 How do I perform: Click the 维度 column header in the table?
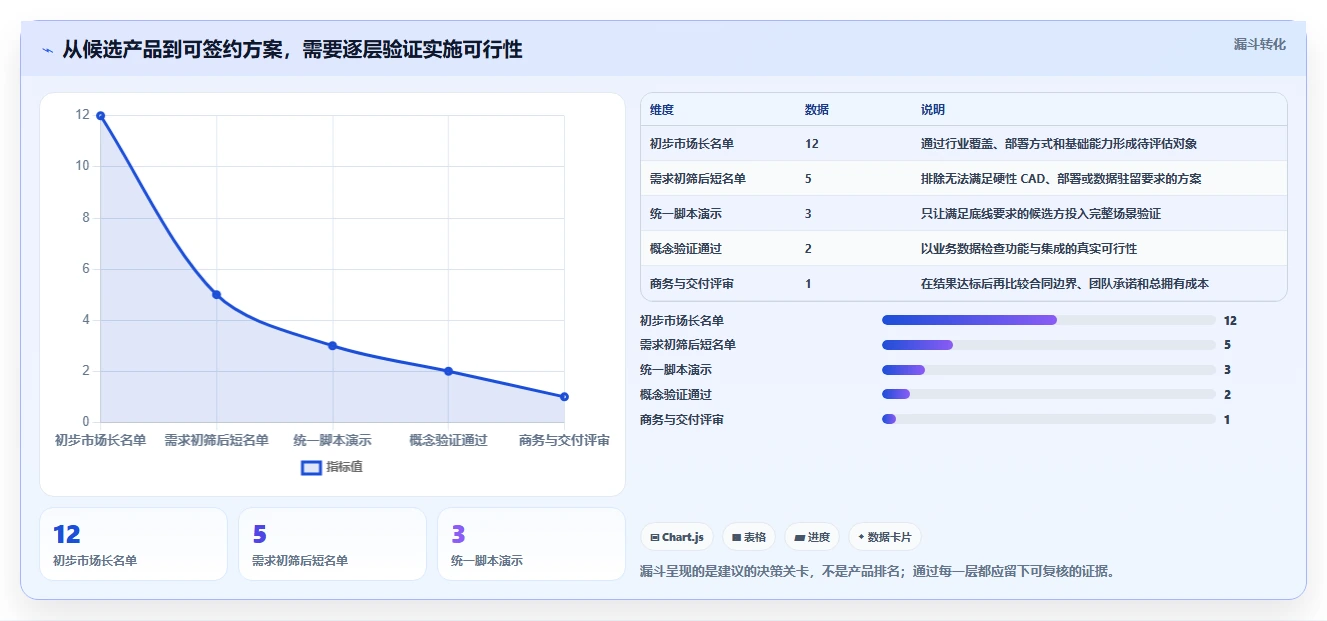point(662,110)
